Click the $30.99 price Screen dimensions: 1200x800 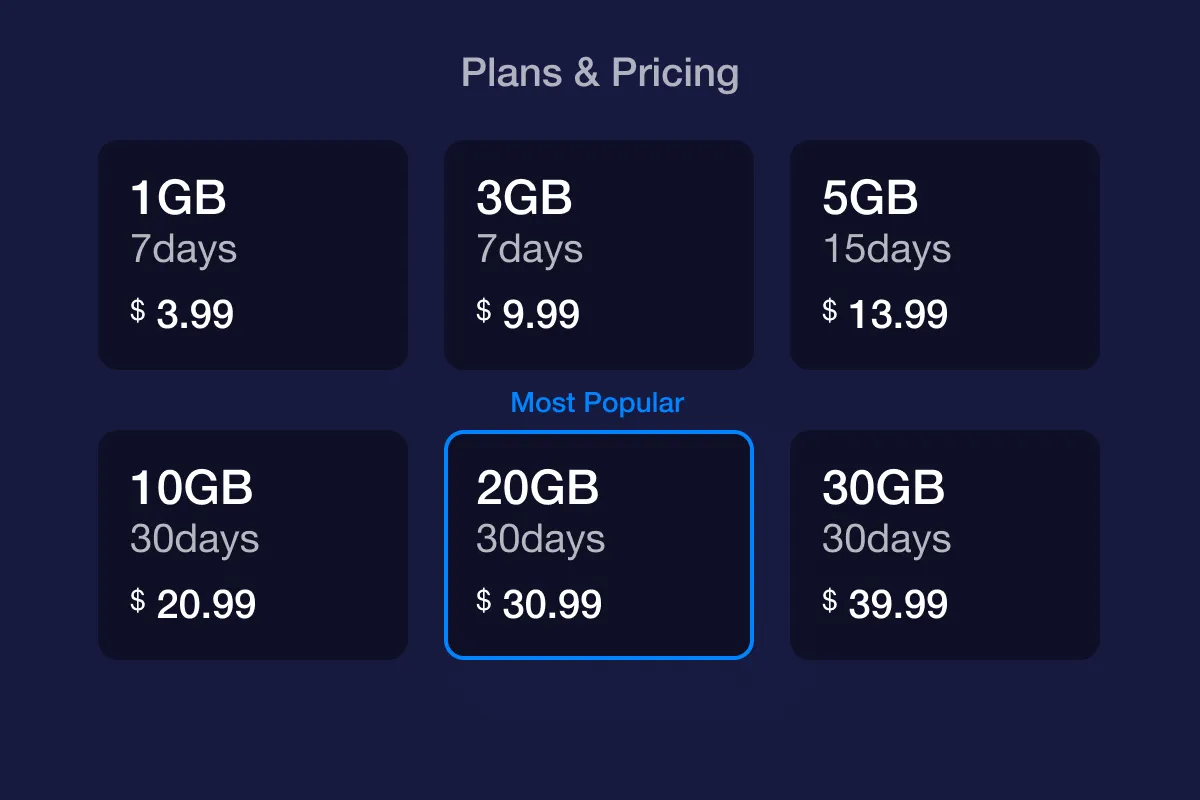[540, 604]
